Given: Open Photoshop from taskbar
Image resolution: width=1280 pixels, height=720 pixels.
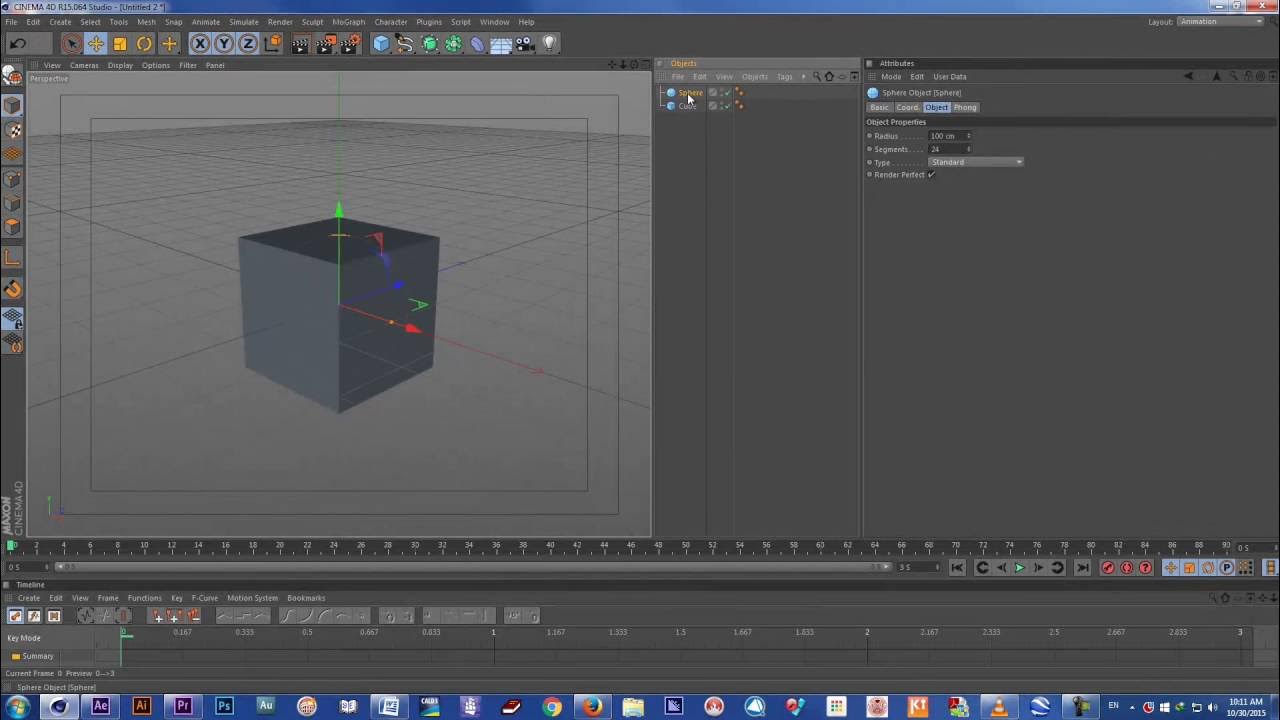Looking at the screenshot, I should [224, 706].
